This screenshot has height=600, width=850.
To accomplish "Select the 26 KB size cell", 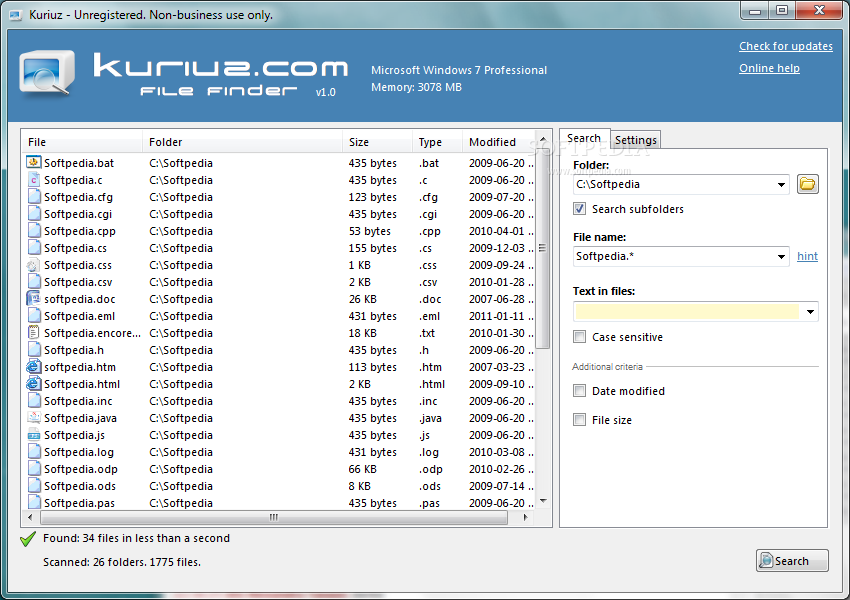I will tap(363, 299).
